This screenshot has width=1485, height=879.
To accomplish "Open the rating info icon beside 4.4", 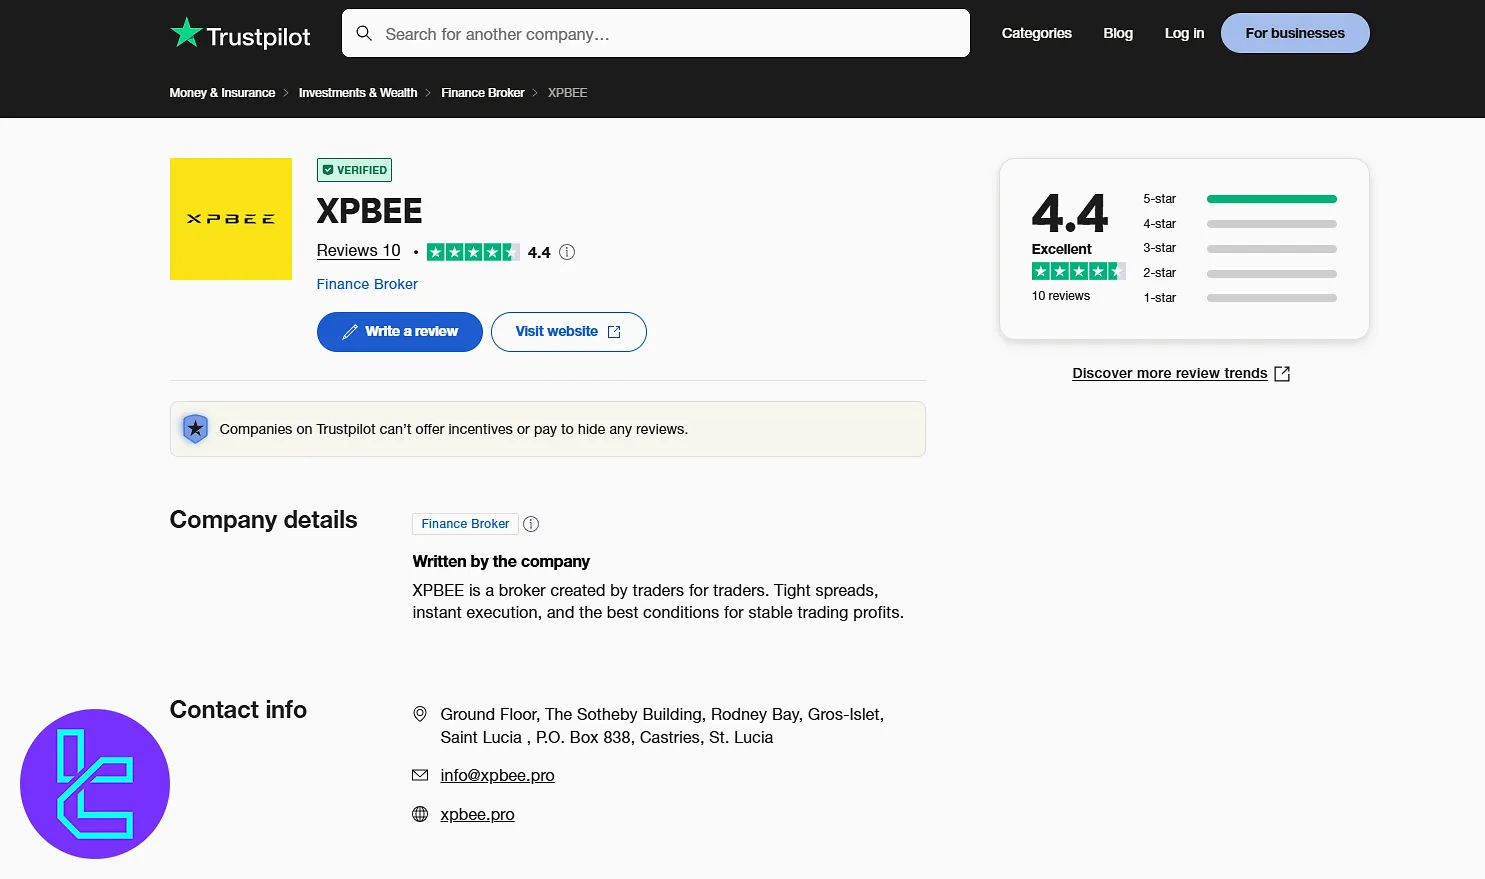I will pyautogui.click(x=567, y=252).
